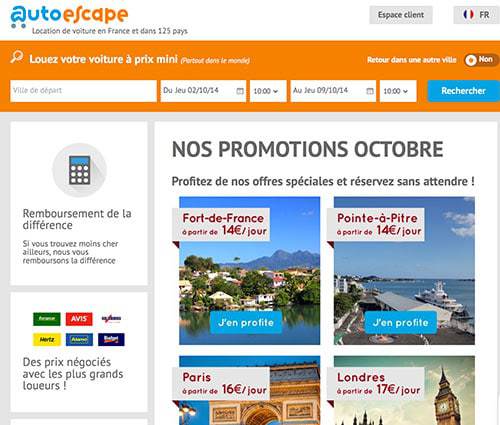
Task: Open the Espace client menu
Action: pos(401,15)
